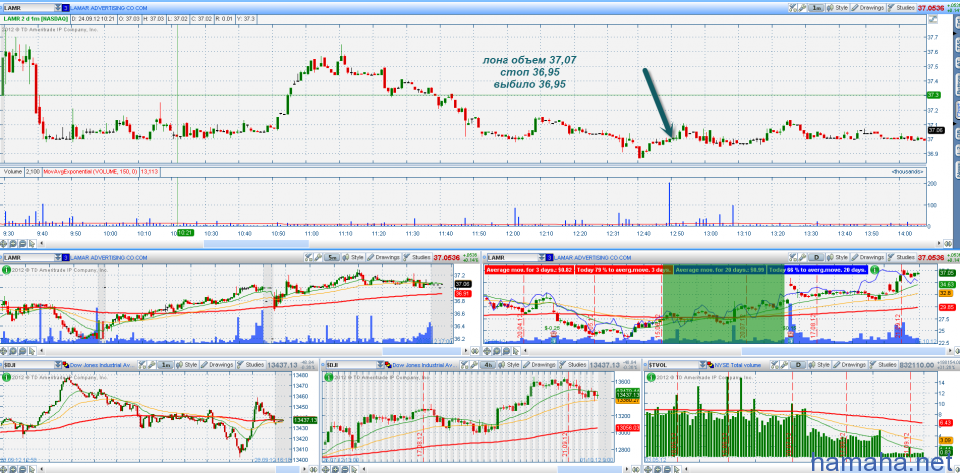Open NYSE Total volume link on $TVOL chart
Image resolution: width=960 pixels, height=473 pixels.
point(737,365)
